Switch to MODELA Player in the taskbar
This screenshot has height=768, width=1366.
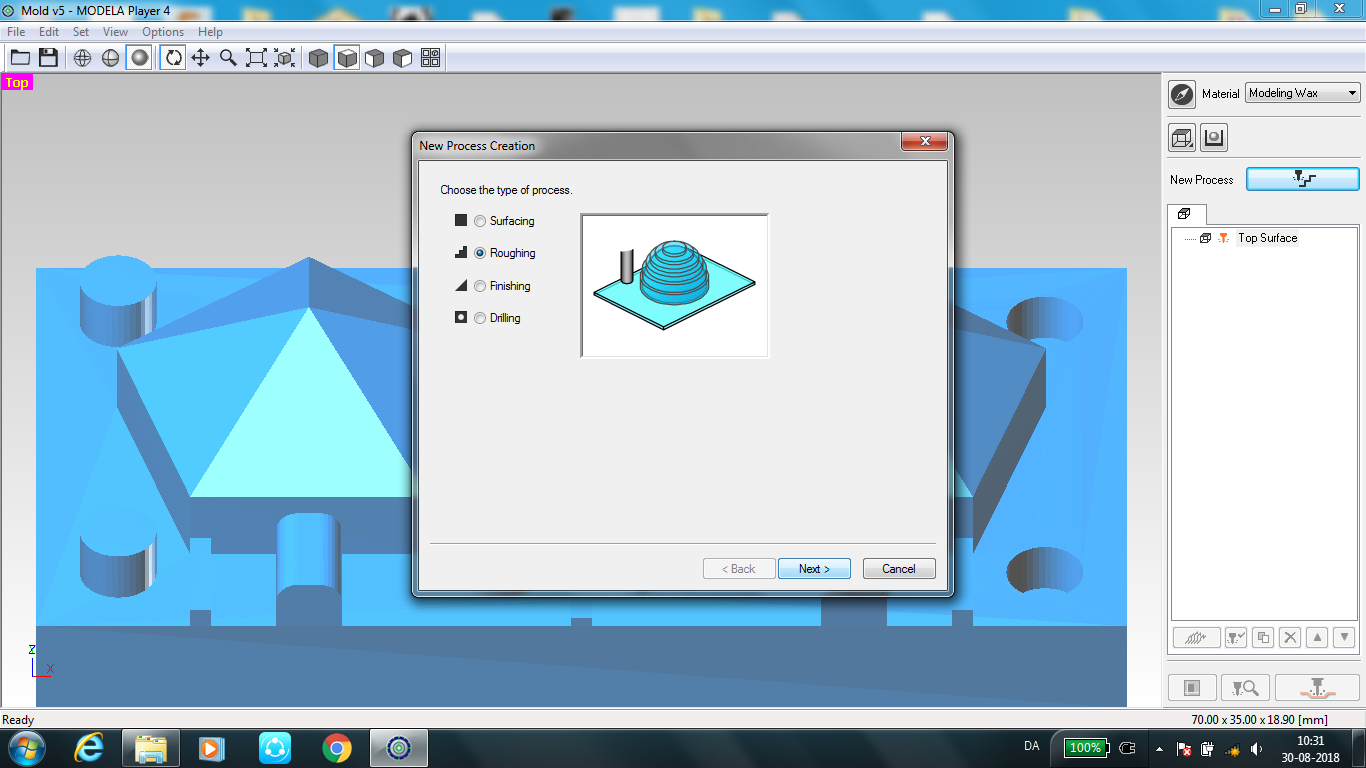[x=399, y=747]
